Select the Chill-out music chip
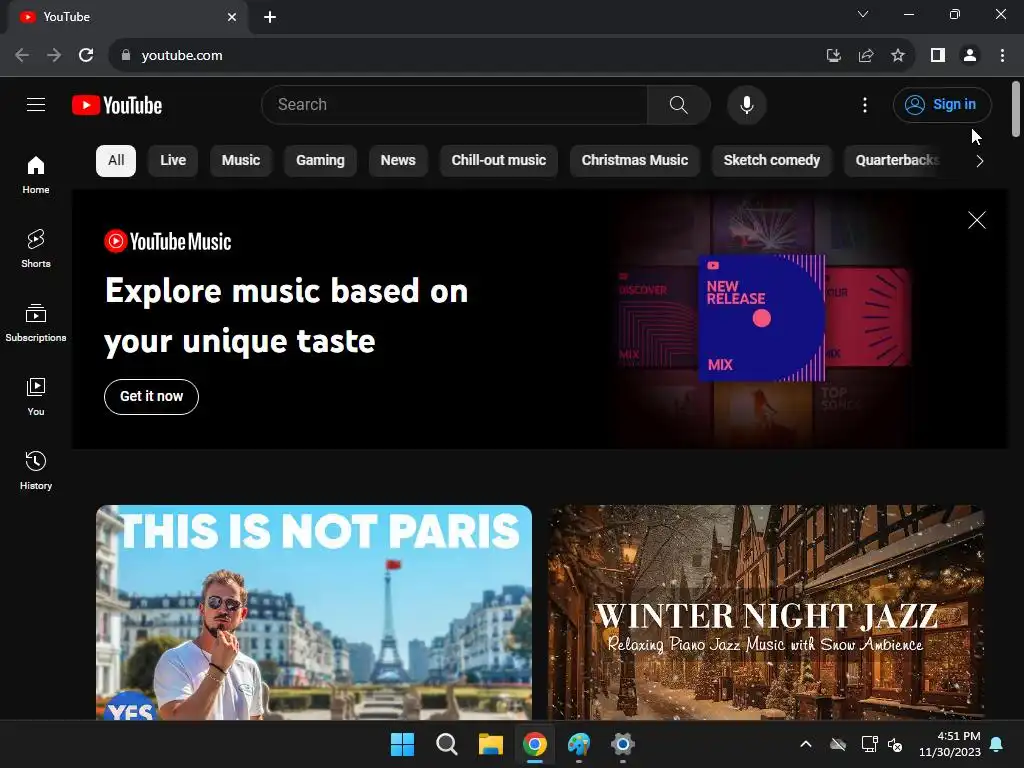1024x768 pixels. click(x=499, y=161)
